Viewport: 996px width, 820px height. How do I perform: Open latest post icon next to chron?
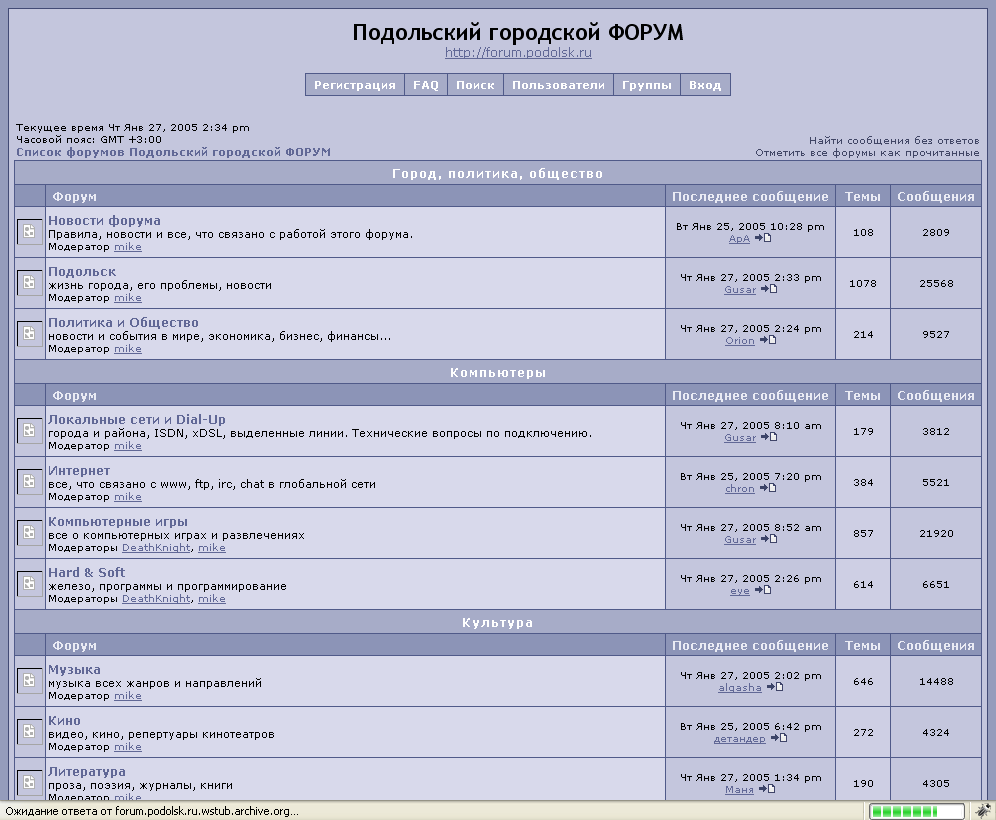click(768, 489)
